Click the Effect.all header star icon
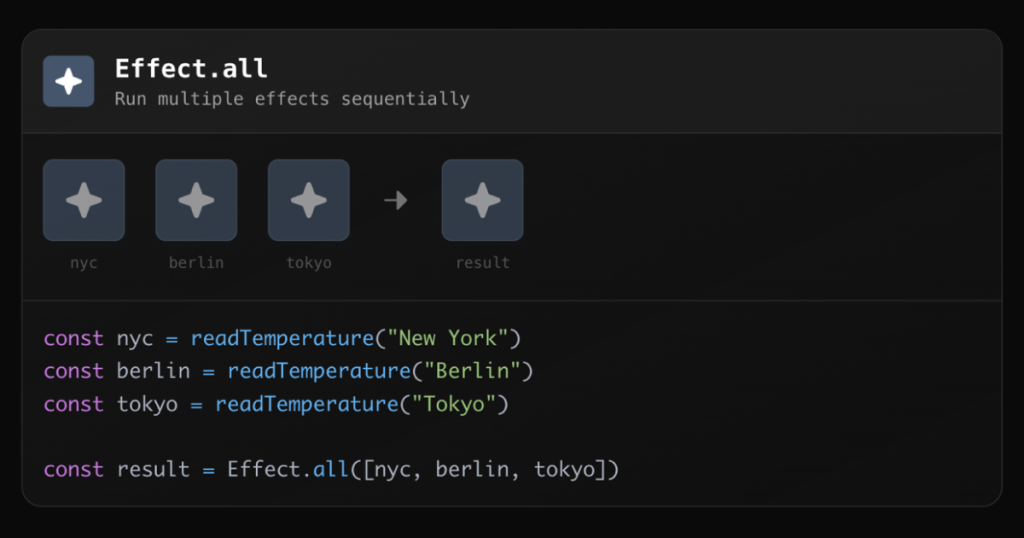1024x538 pixels. (68, 81)
